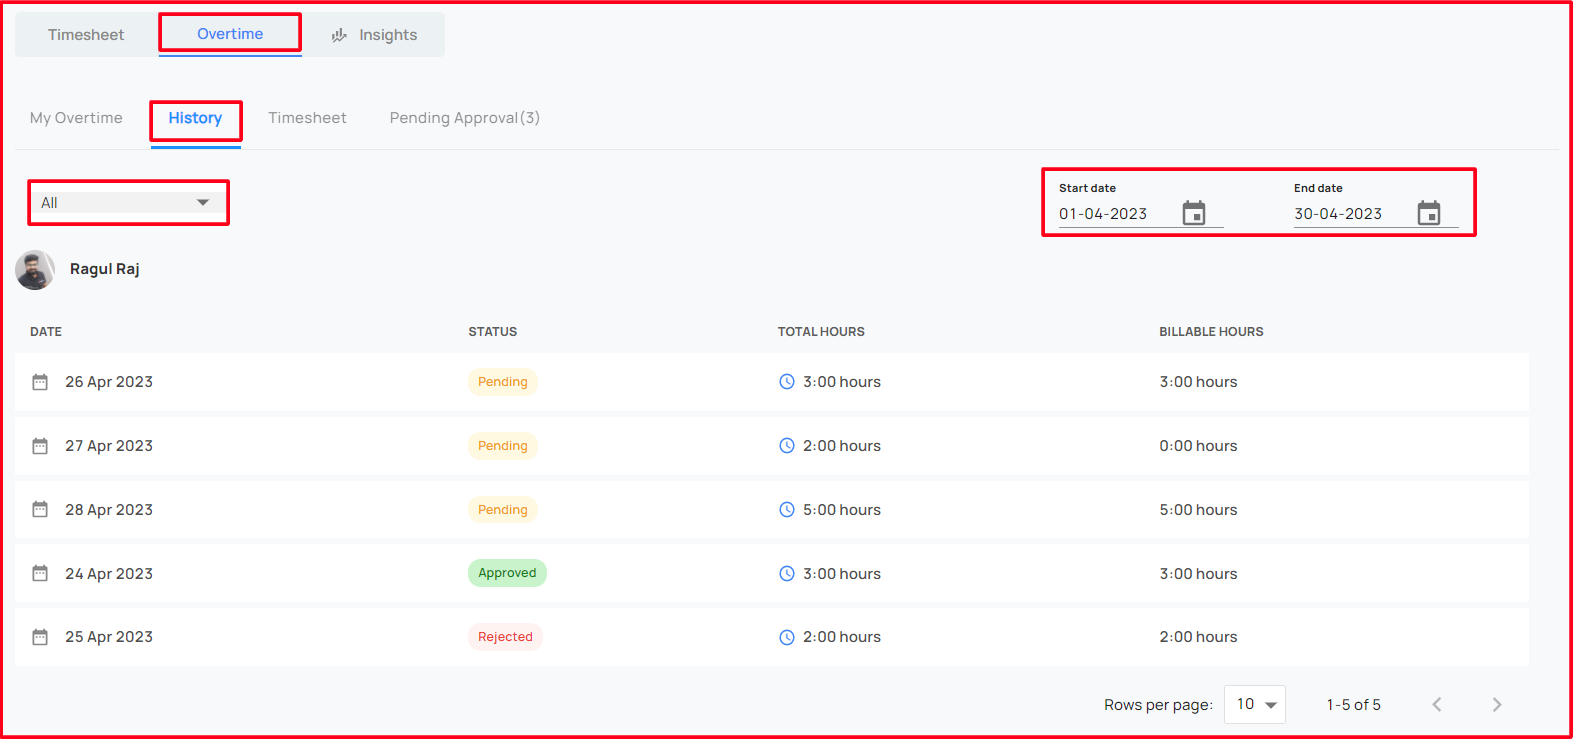Click 5:00 hours in billable hours column

(1198, 510)
